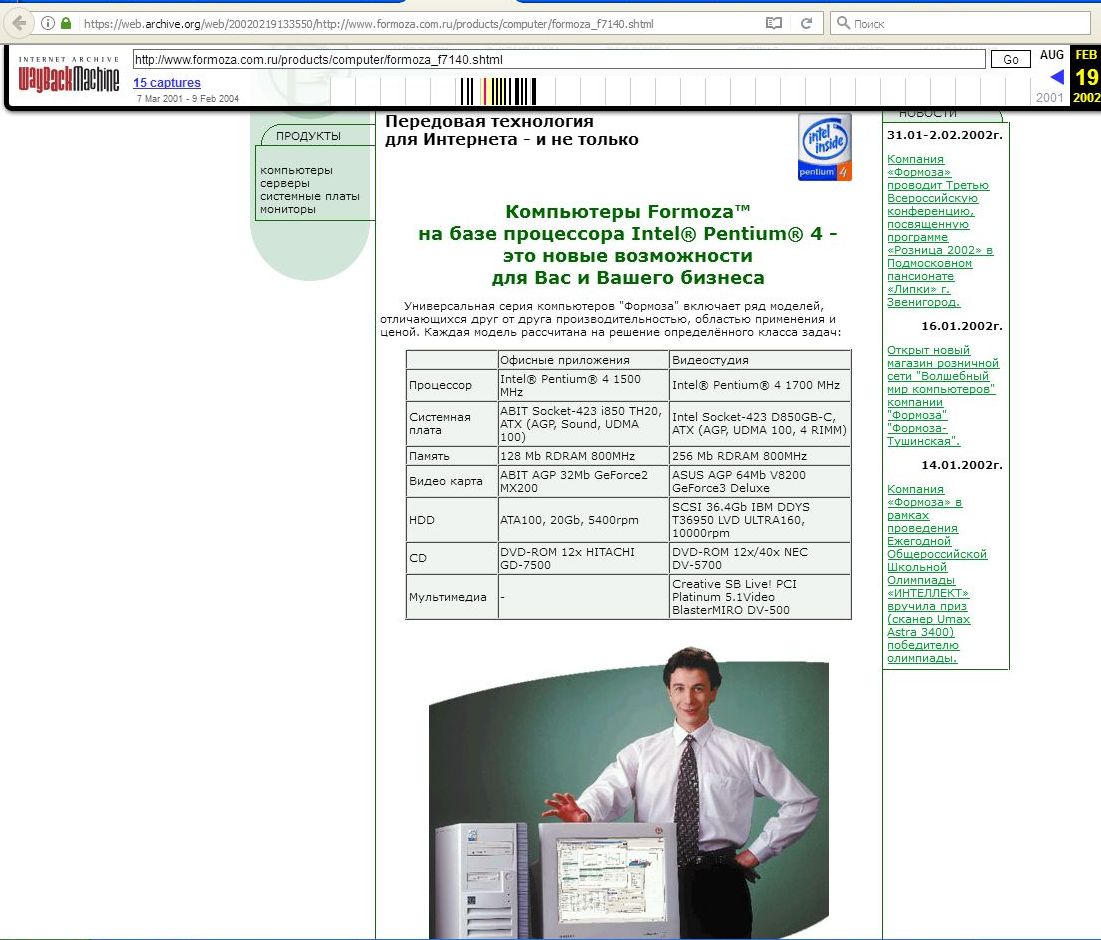Open news link about «ИНТЕЛЛЕКТ» school olympiad
Viewport: 1101px width, 940px height.
(937, 574)
